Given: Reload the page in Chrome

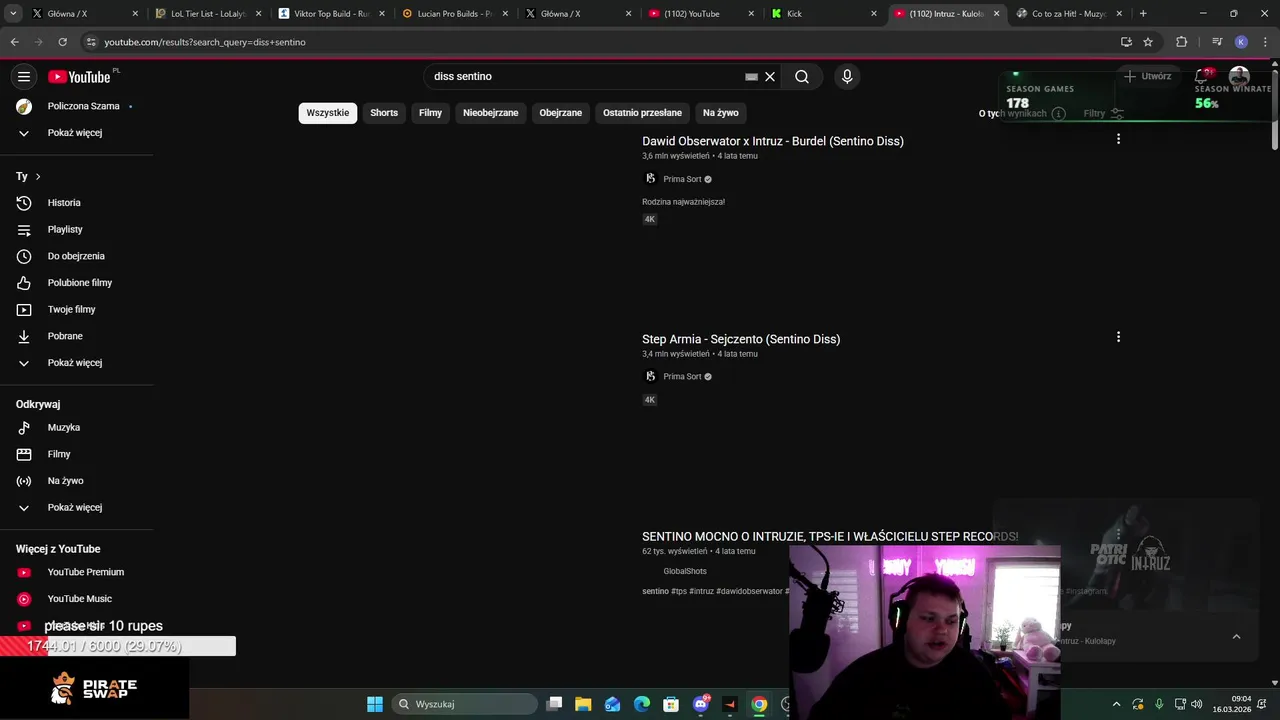Looking at the screenshot, I should [x=62, y=42].
